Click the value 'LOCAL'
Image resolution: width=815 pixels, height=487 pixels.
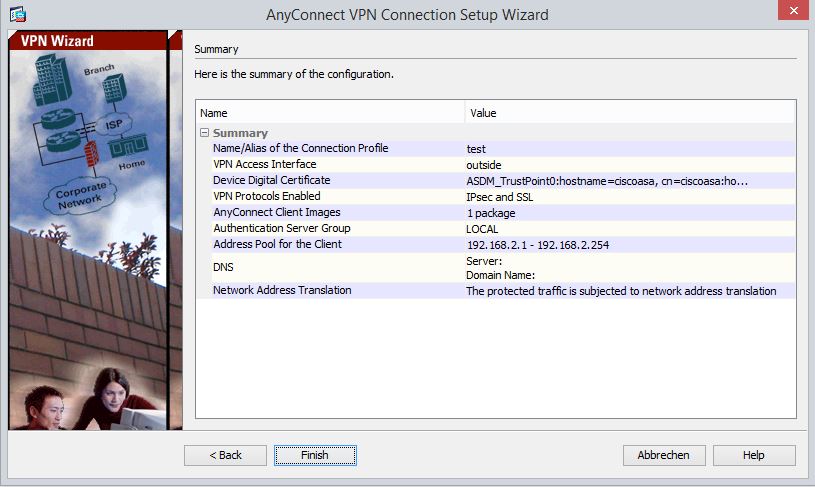point(482,229)
